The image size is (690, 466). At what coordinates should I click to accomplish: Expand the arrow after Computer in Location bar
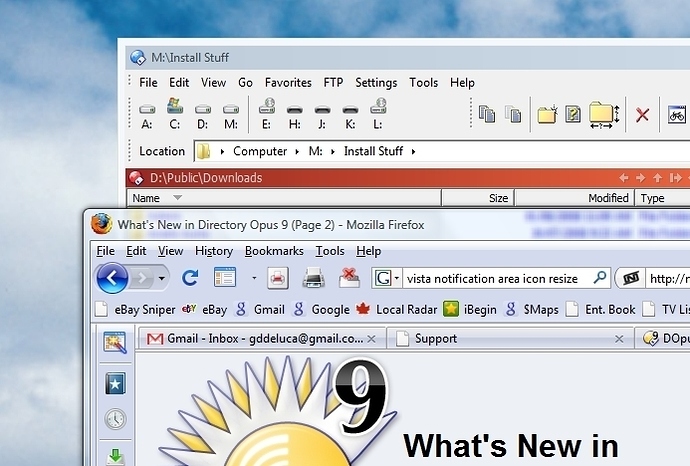(297, 152)
